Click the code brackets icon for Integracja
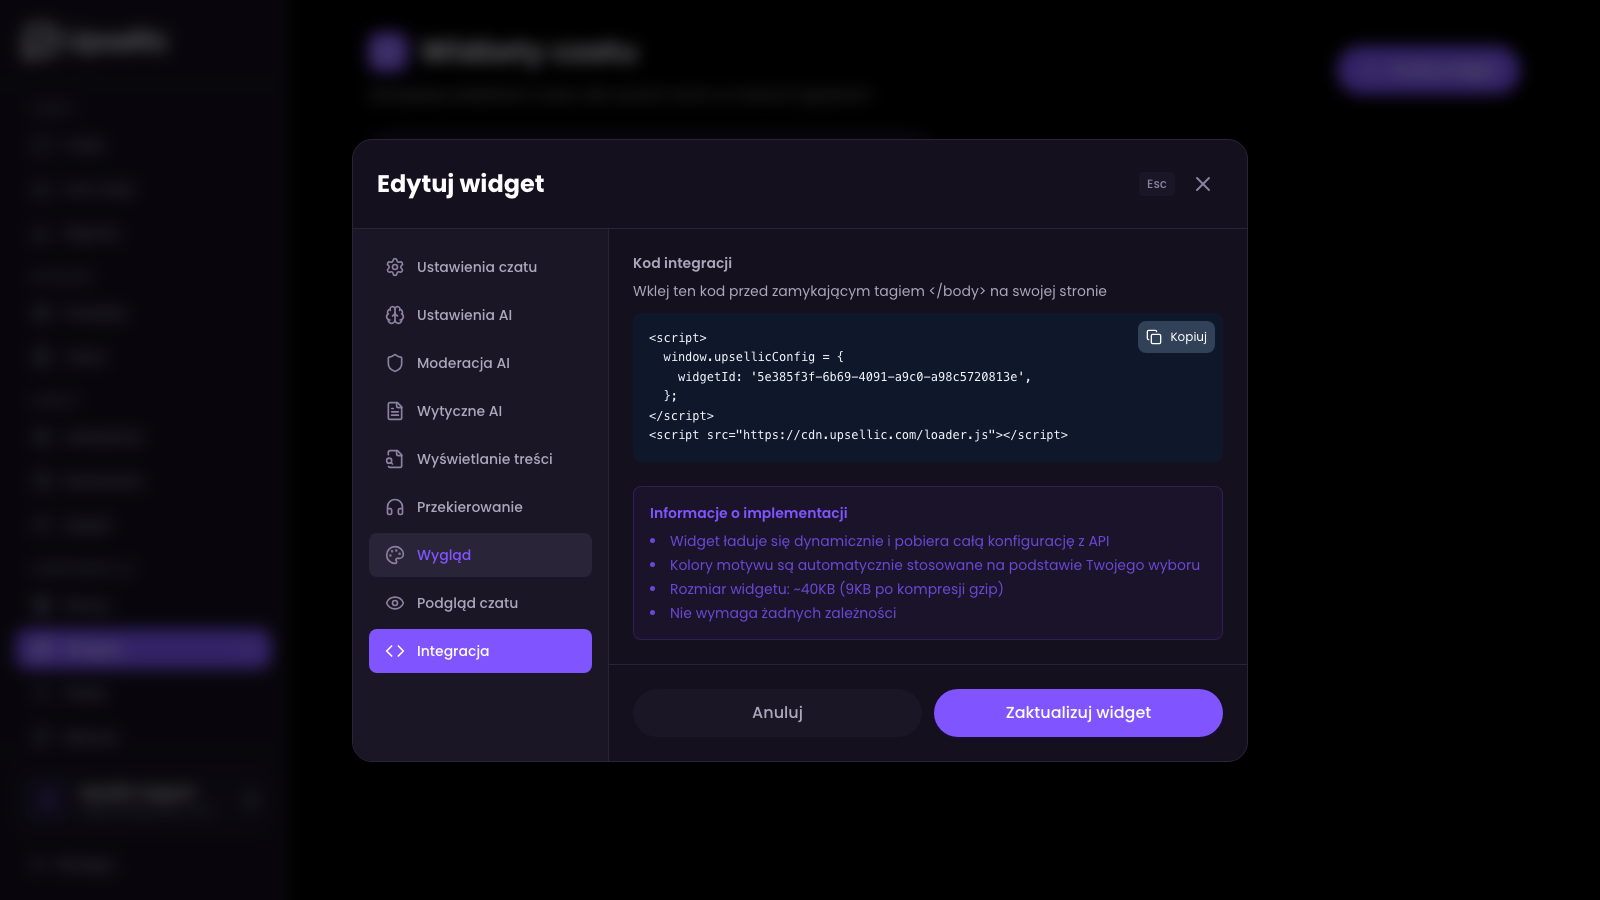Screen dimensions: 1600x900 pos(396,651)
